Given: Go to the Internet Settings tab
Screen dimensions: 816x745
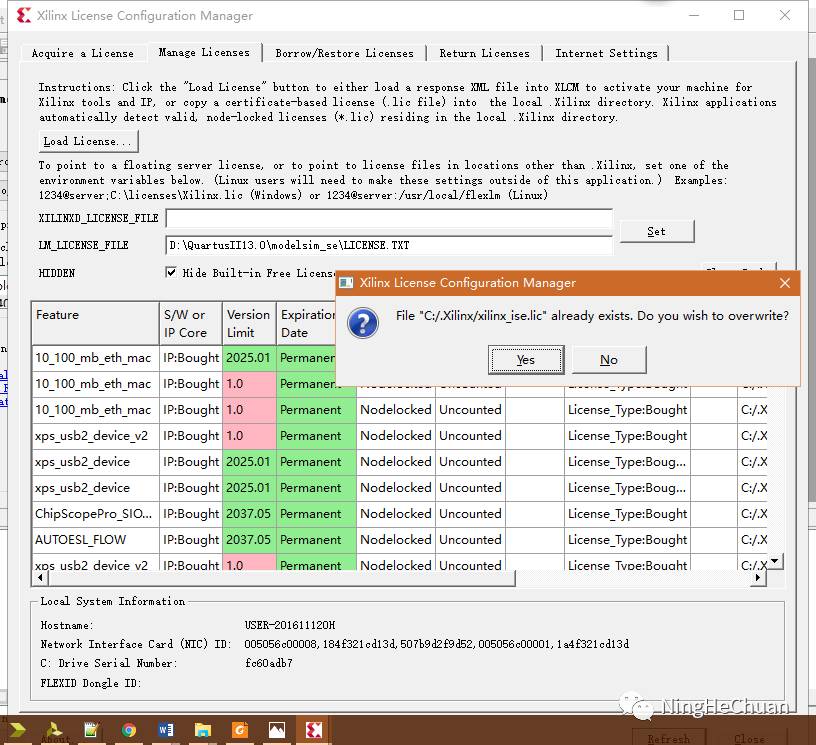Looking at the screenshot, I should click(606, 53).
